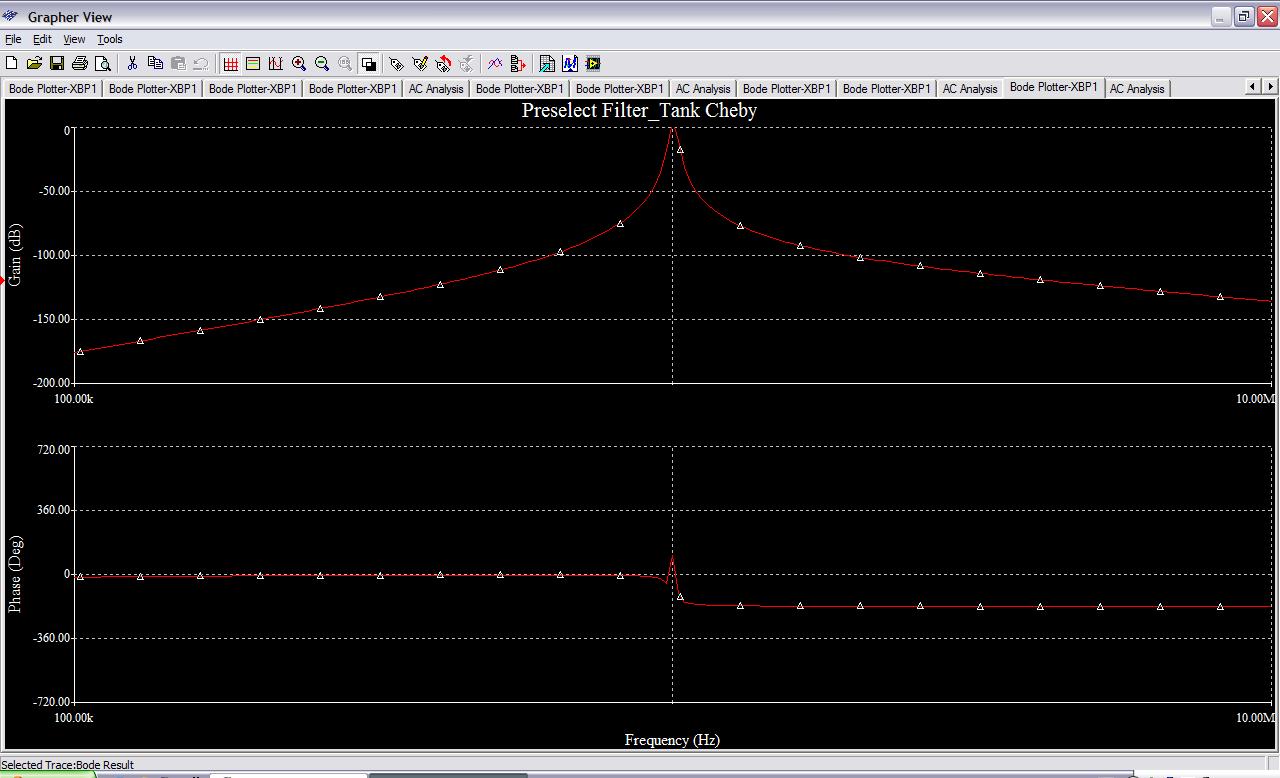Image resolution: width=1280 pixels, height=778 pixels.
Task: Click the -50.00 gain axis value
Action: (54, 191)
